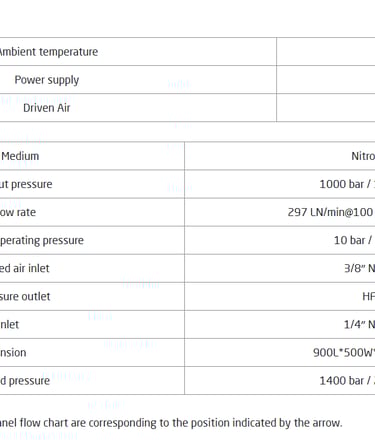This screenshot has width=375, height=440.
Task: Click the 1000 bar pressure value
Action: [347, 184]
